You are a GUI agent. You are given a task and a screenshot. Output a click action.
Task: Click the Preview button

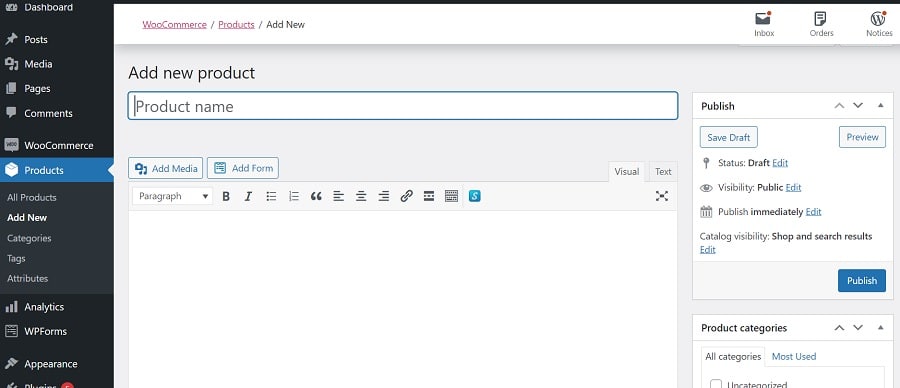[x=862, y=137]
